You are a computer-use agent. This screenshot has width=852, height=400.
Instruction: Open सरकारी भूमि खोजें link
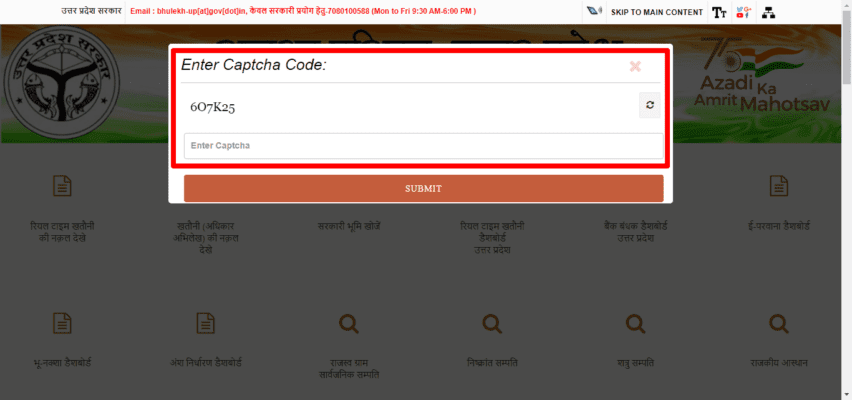[x=349, y=226]
